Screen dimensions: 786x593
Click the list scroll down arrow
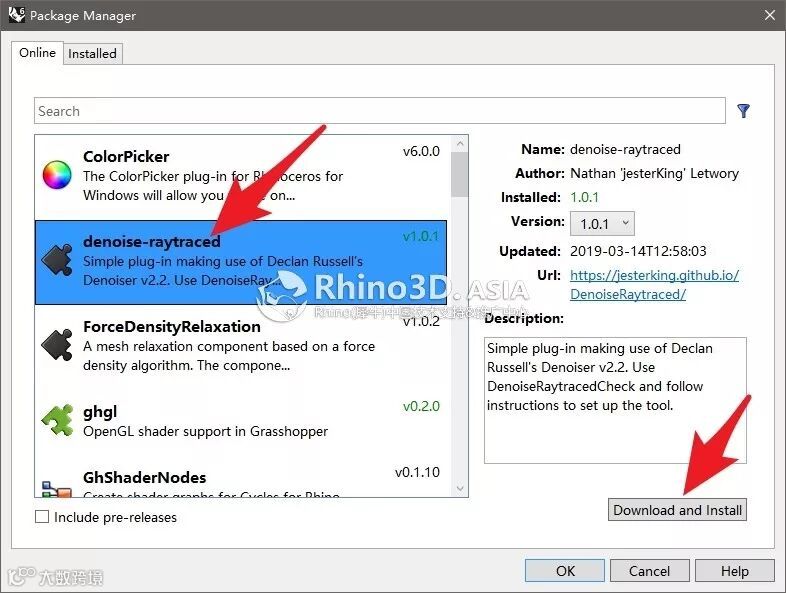click(460, 488)
